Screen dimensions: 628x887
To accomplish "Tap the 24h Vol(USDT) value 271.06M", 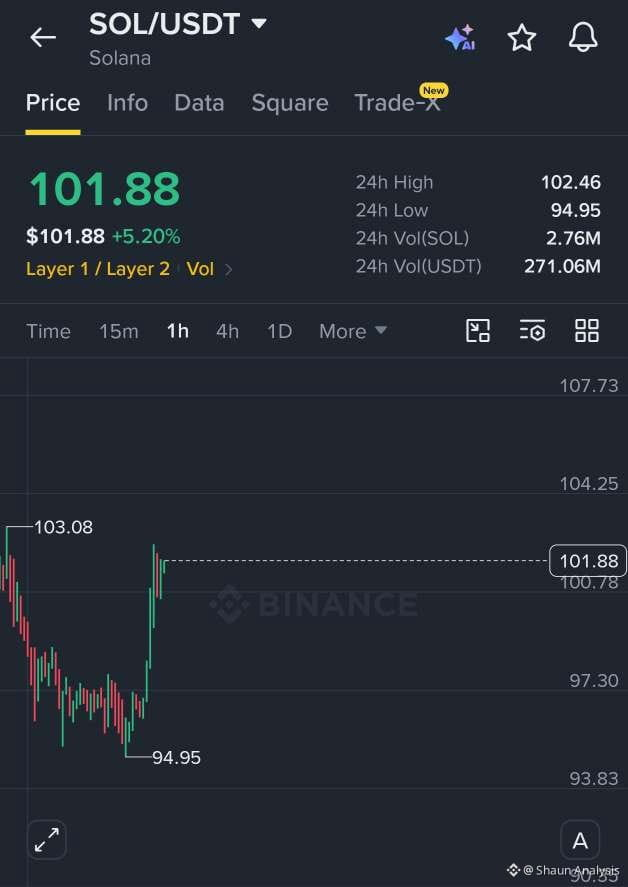I will (562, 266).
